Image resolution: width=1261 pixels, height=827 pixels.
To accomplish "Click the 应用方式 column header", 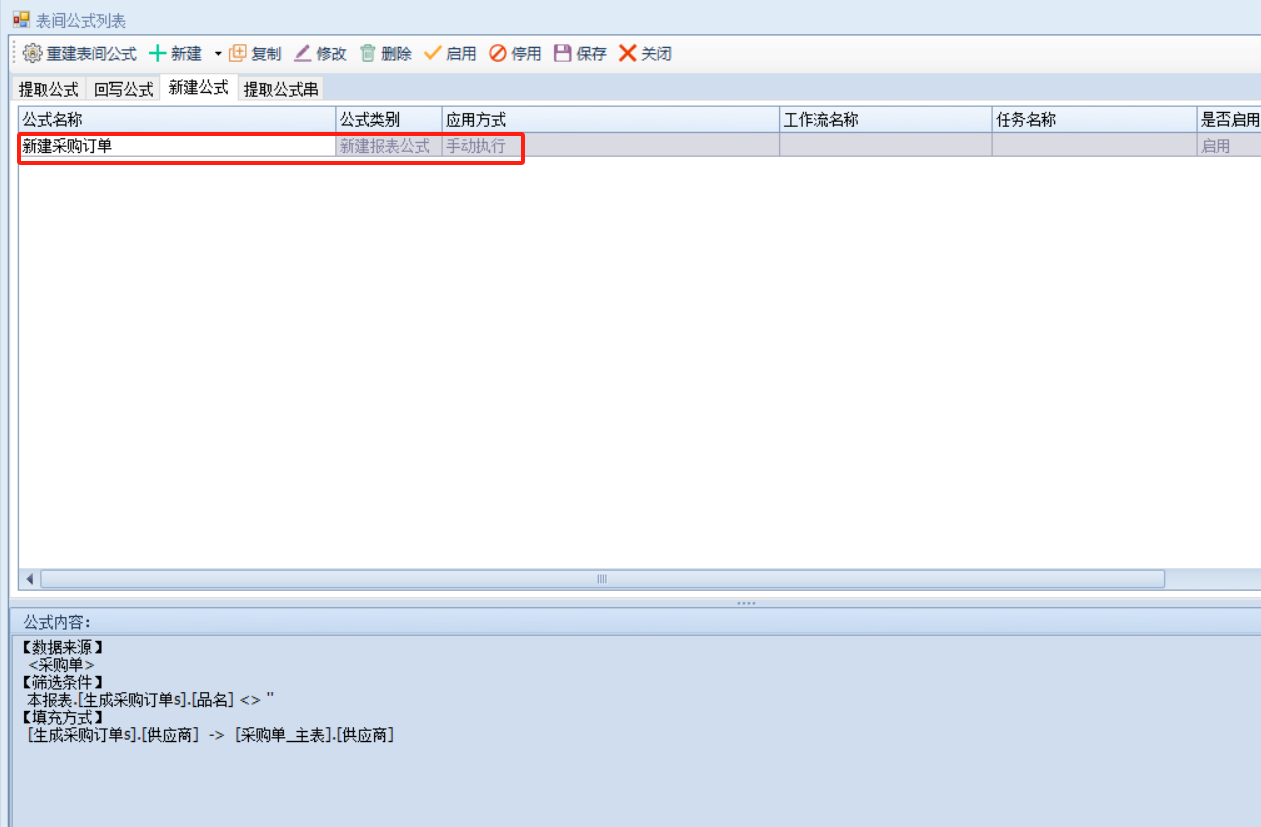I will point(610,120).
